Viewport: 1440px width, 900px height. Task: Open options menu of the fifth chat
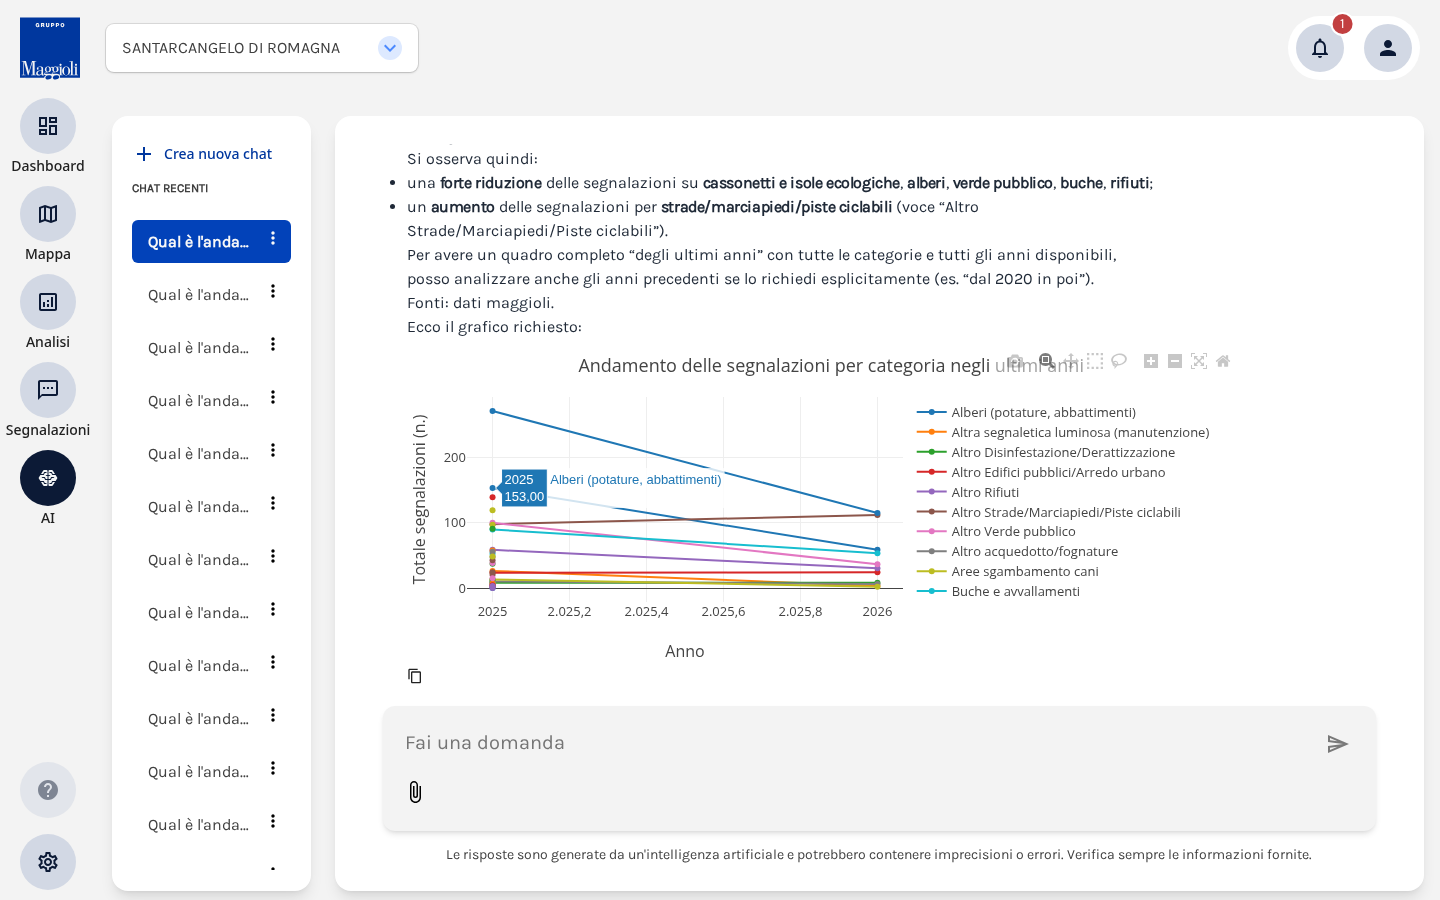(273, 451)
